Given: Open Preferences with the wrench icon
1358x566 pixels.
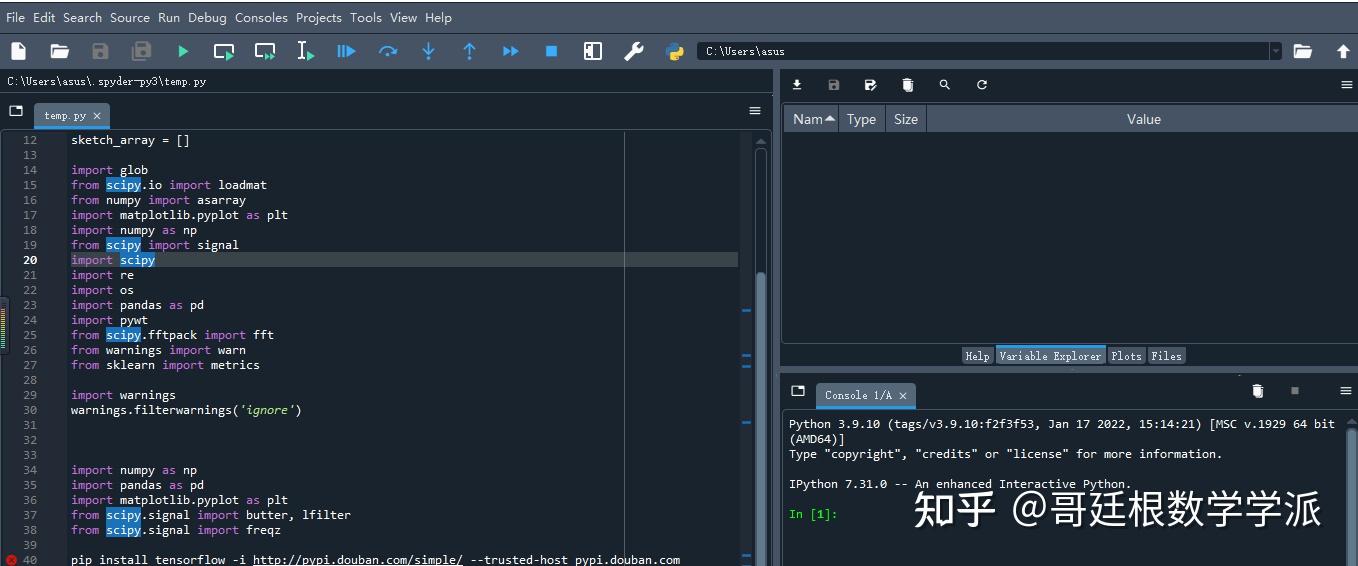Looking at the screenshot, I should 634,51.
